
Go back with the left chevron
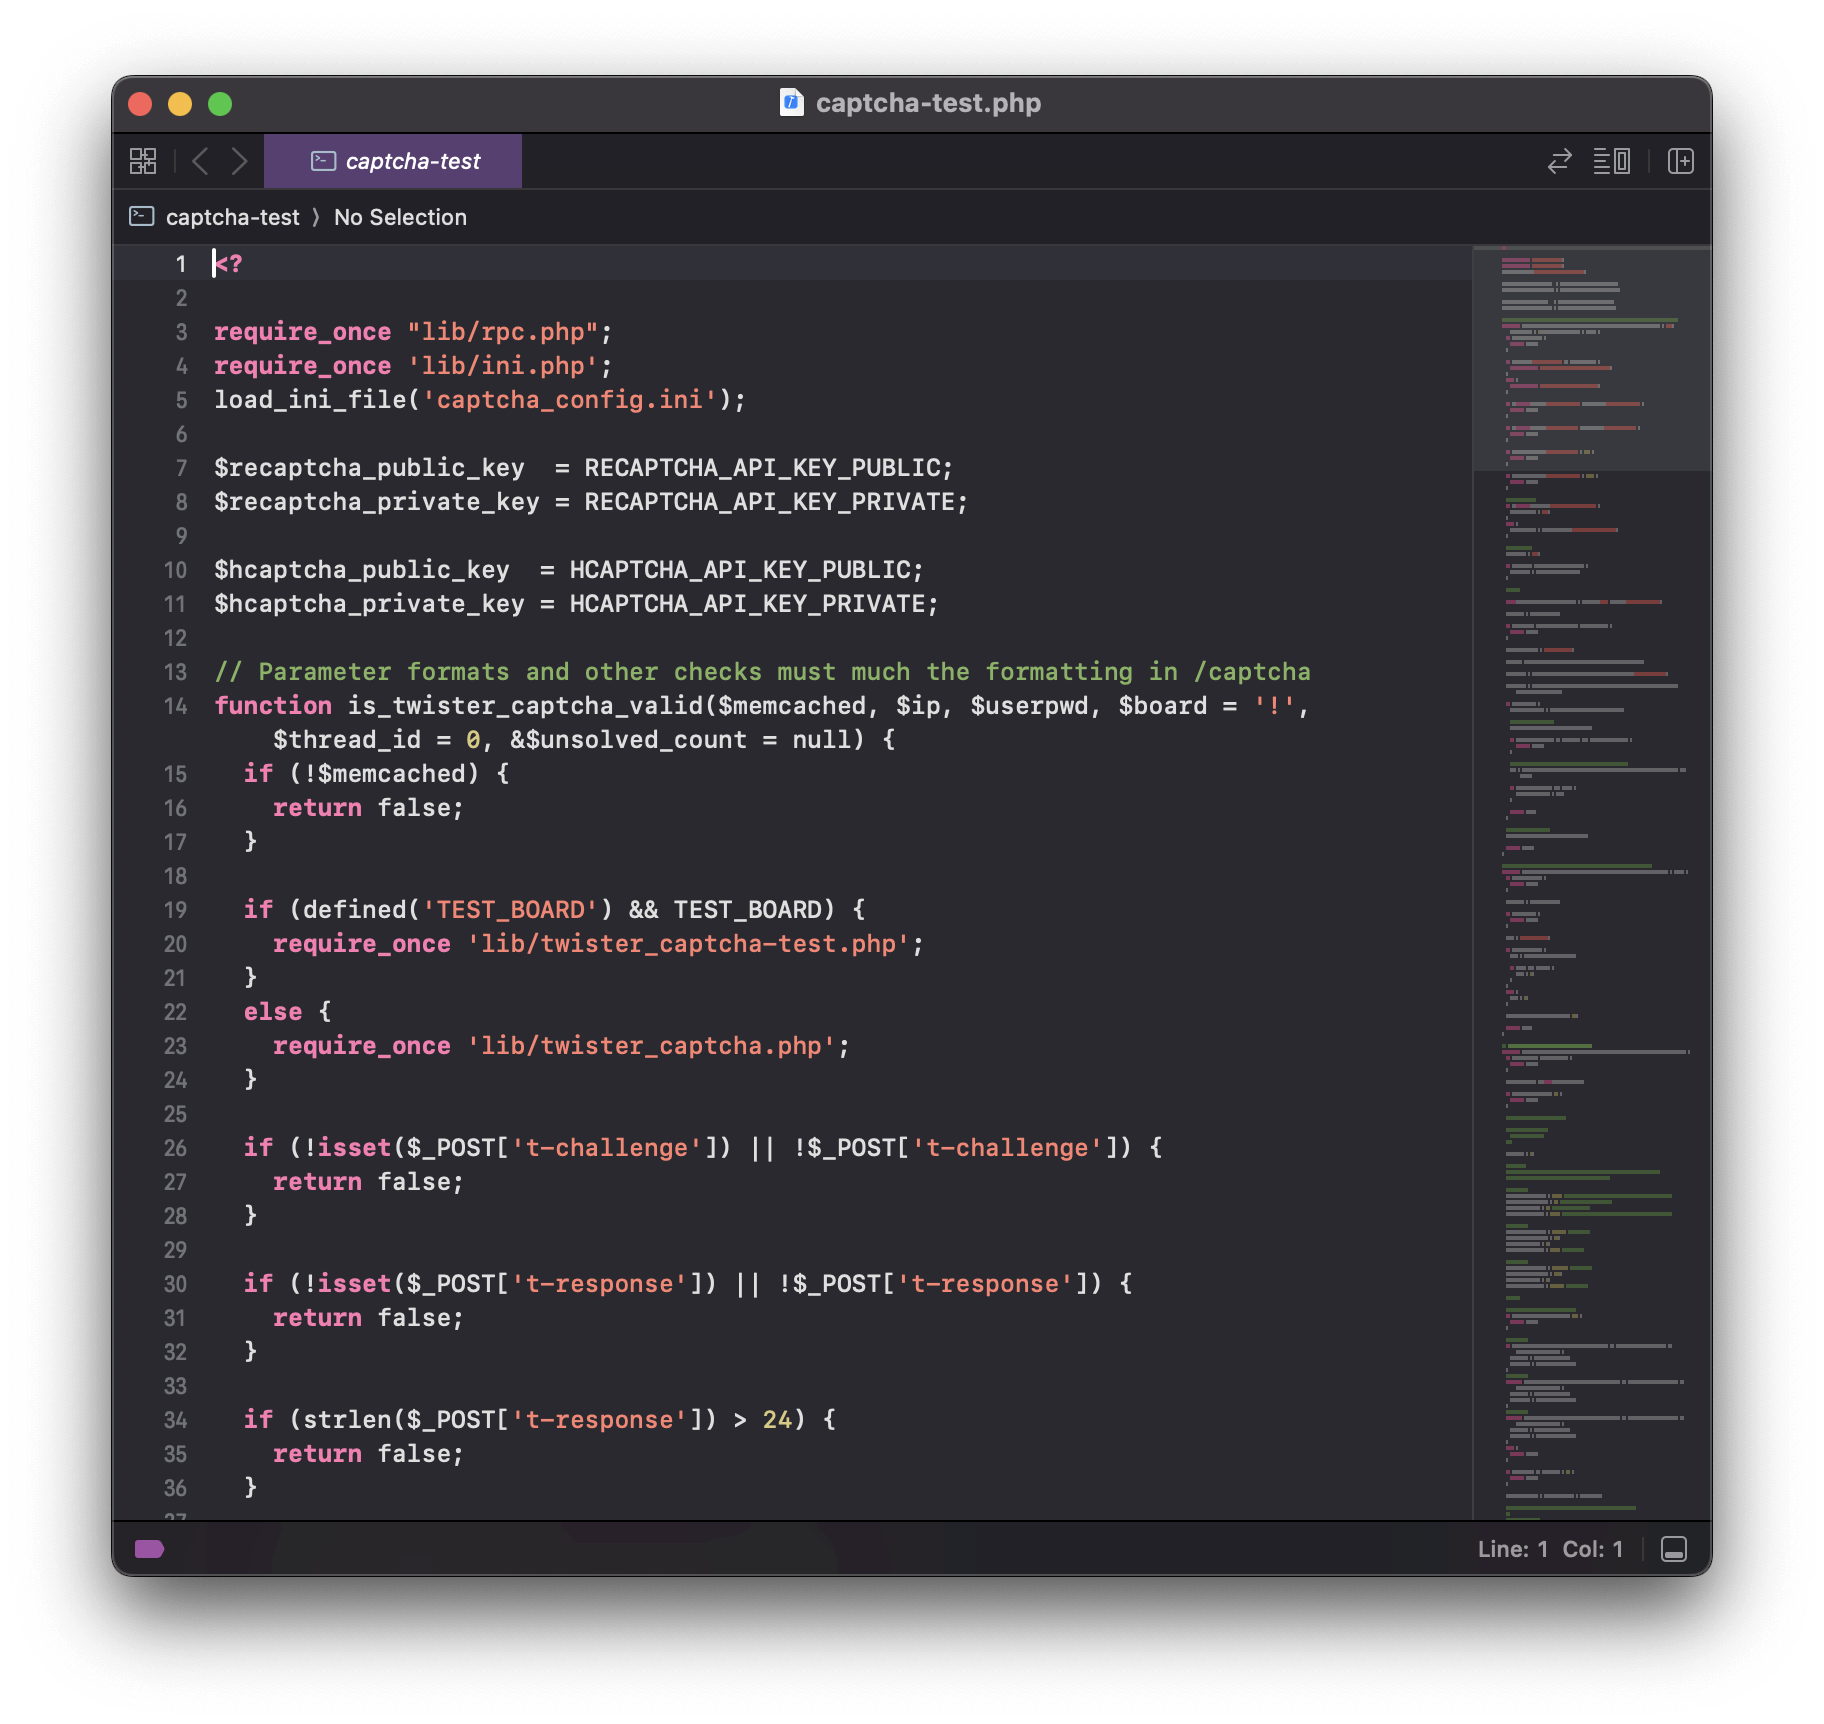[x=200, y=161]
